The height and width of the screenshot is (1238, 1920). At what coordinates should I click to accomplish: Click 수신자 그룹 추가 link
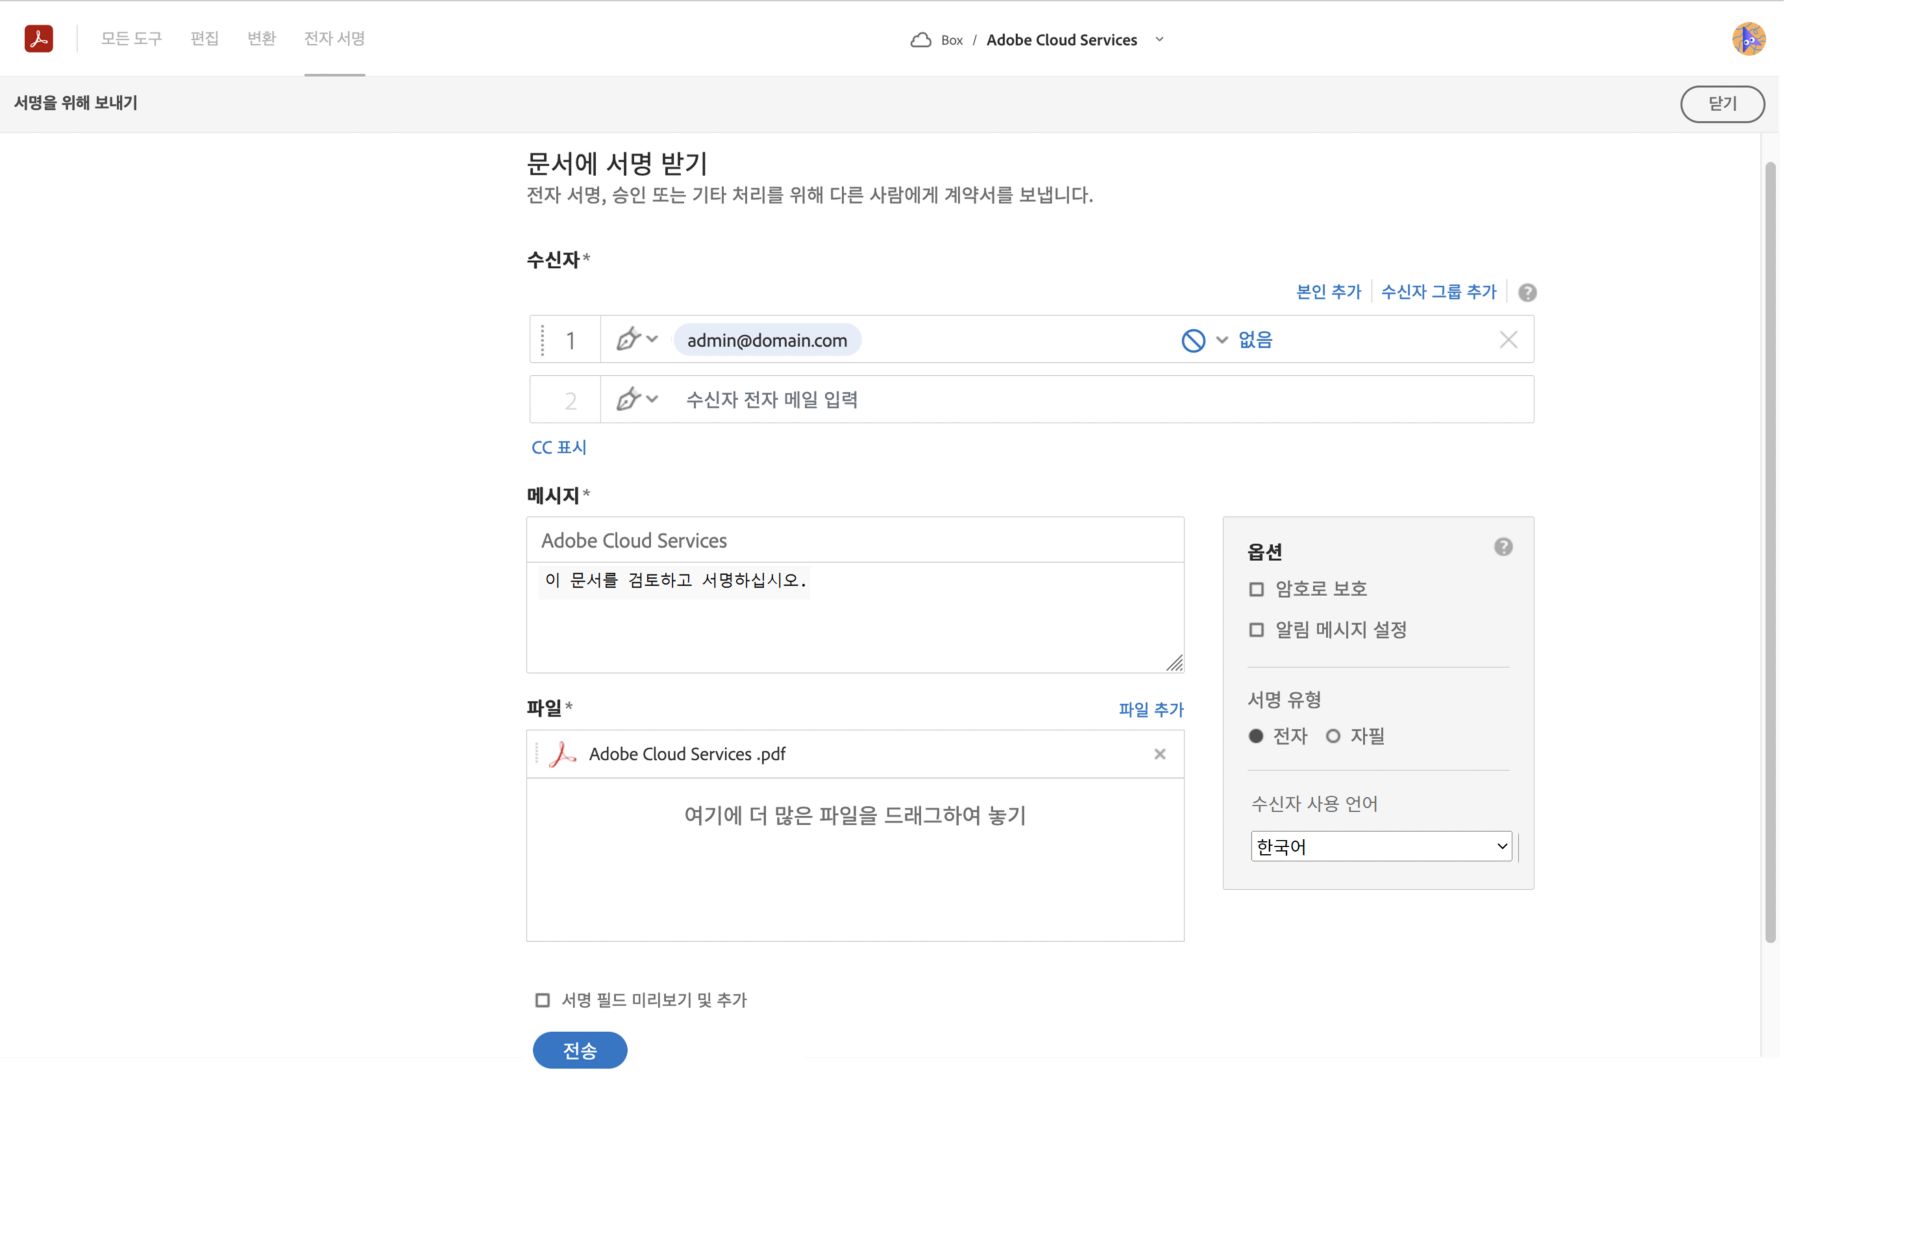pyautogui.click(x=1438, y=291)
